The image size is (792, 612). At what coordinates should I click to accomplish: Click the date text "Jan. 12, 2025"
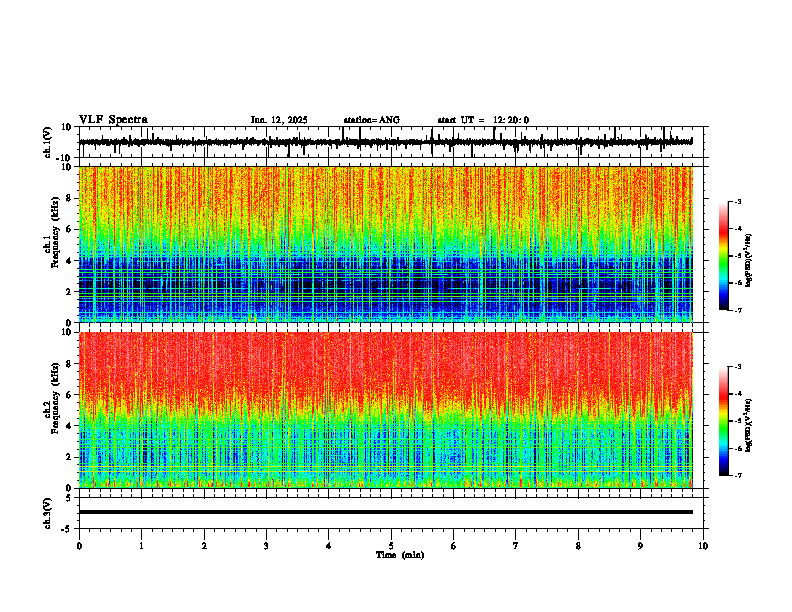(279, 120)
